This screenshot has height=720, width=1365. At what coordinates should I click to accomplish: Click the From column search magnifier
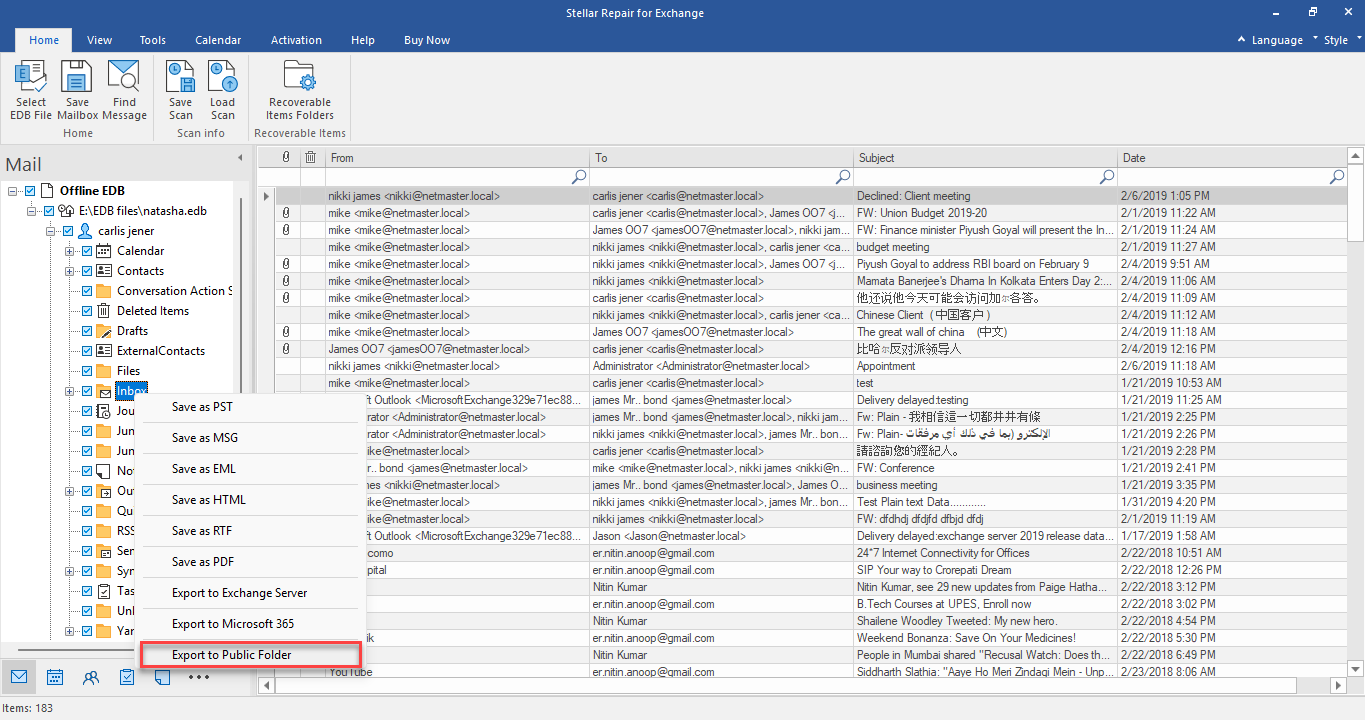[x=578, y=177]
